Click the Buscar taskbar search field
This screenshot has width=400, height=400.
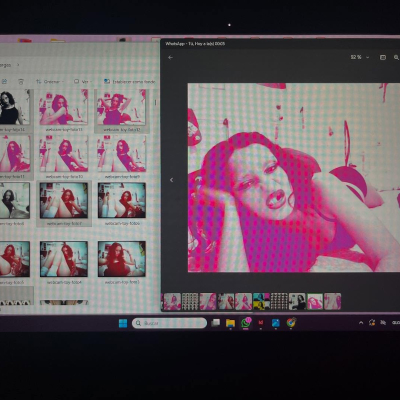coord(169,323)
